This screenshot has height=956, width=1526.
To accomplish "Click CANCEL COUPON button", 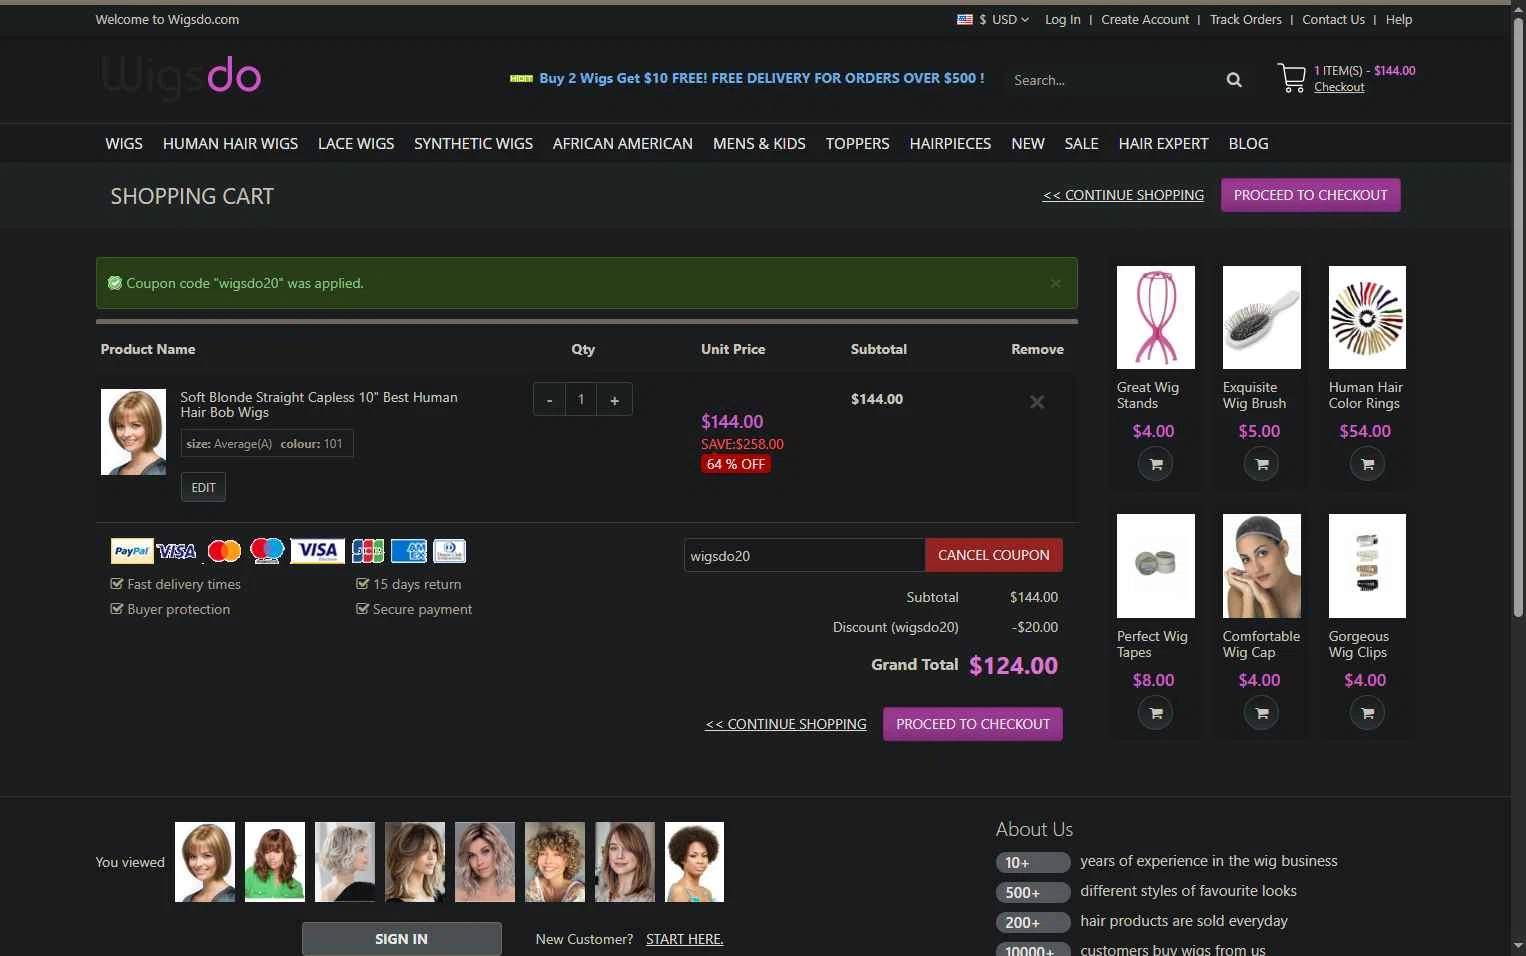I will pyautogui.click(x=993, y=555).
